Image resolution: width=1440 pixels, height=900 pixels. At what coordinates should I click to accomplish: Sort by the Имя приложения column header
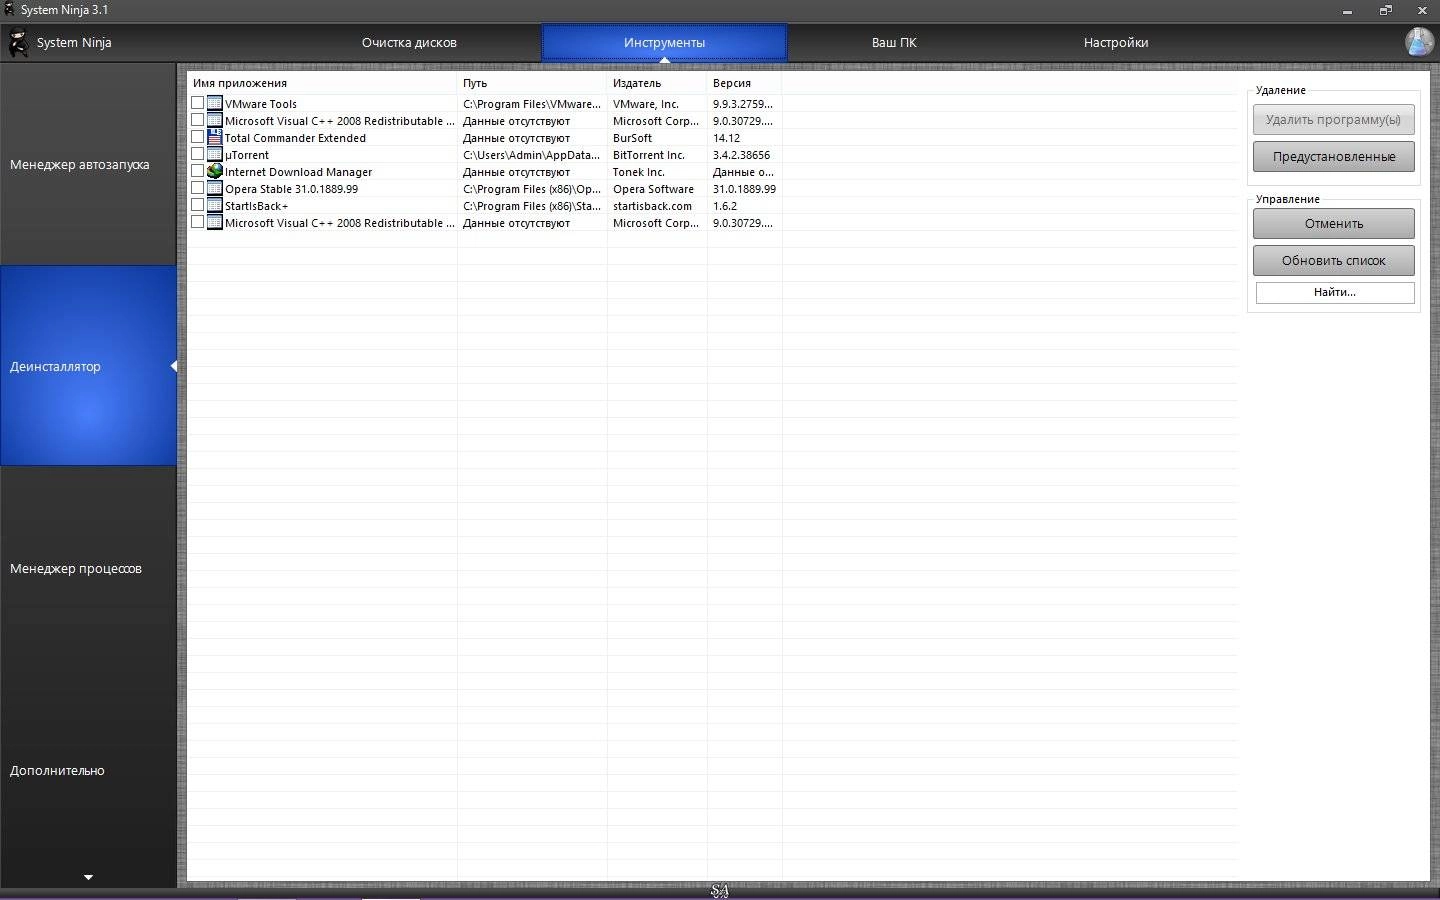point(322,83)
